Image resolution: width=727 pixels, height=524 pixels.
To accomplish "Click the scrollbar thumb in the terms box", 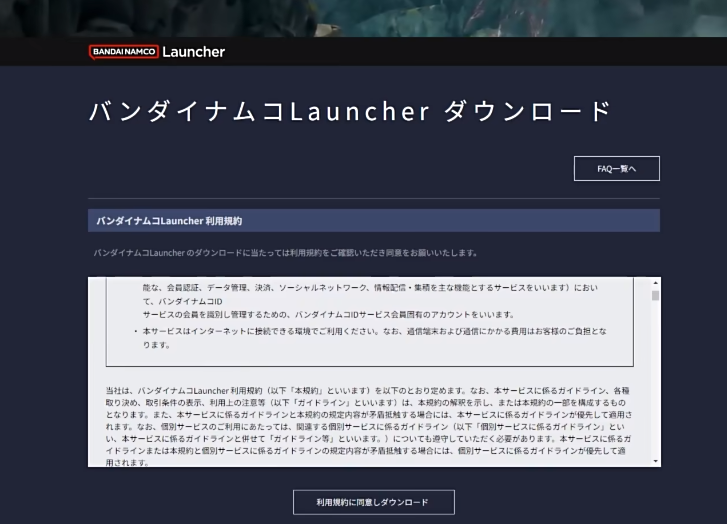I will coord(655,296).
